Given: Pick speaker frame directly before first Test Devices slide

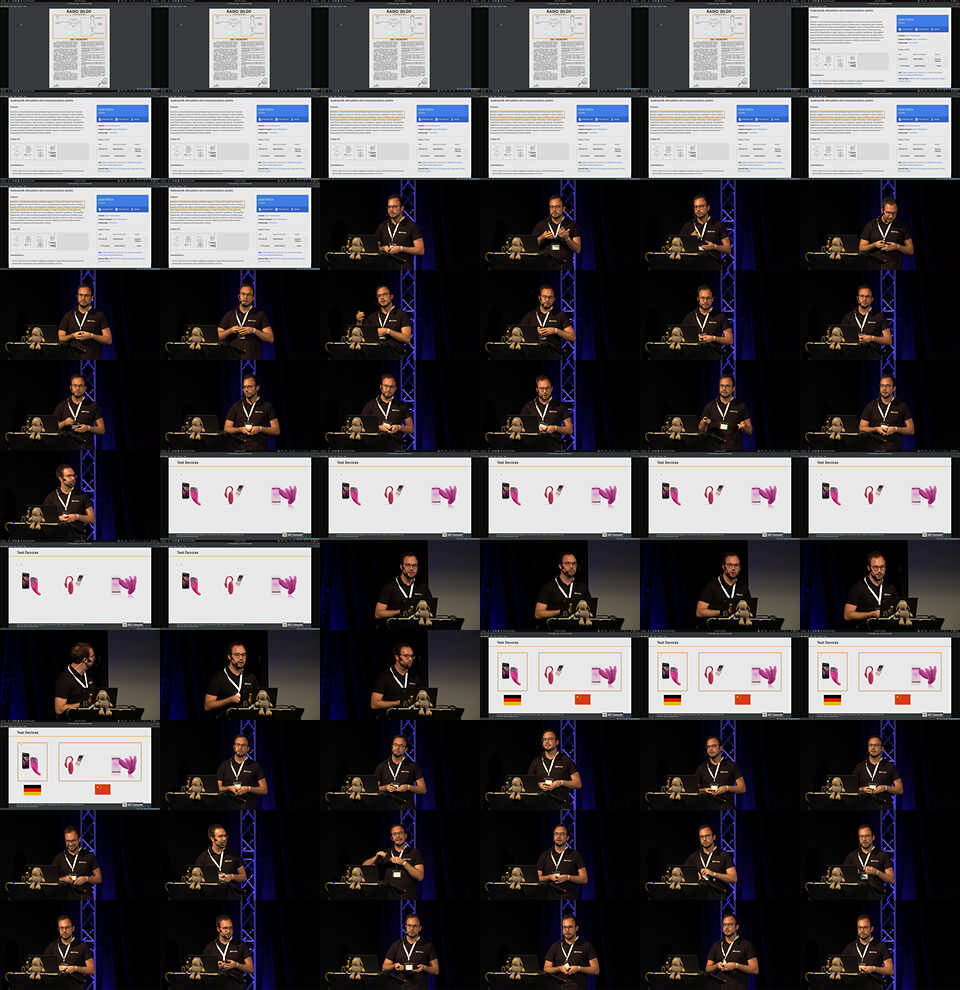Looking at the screenshot, I should (80, 495).
